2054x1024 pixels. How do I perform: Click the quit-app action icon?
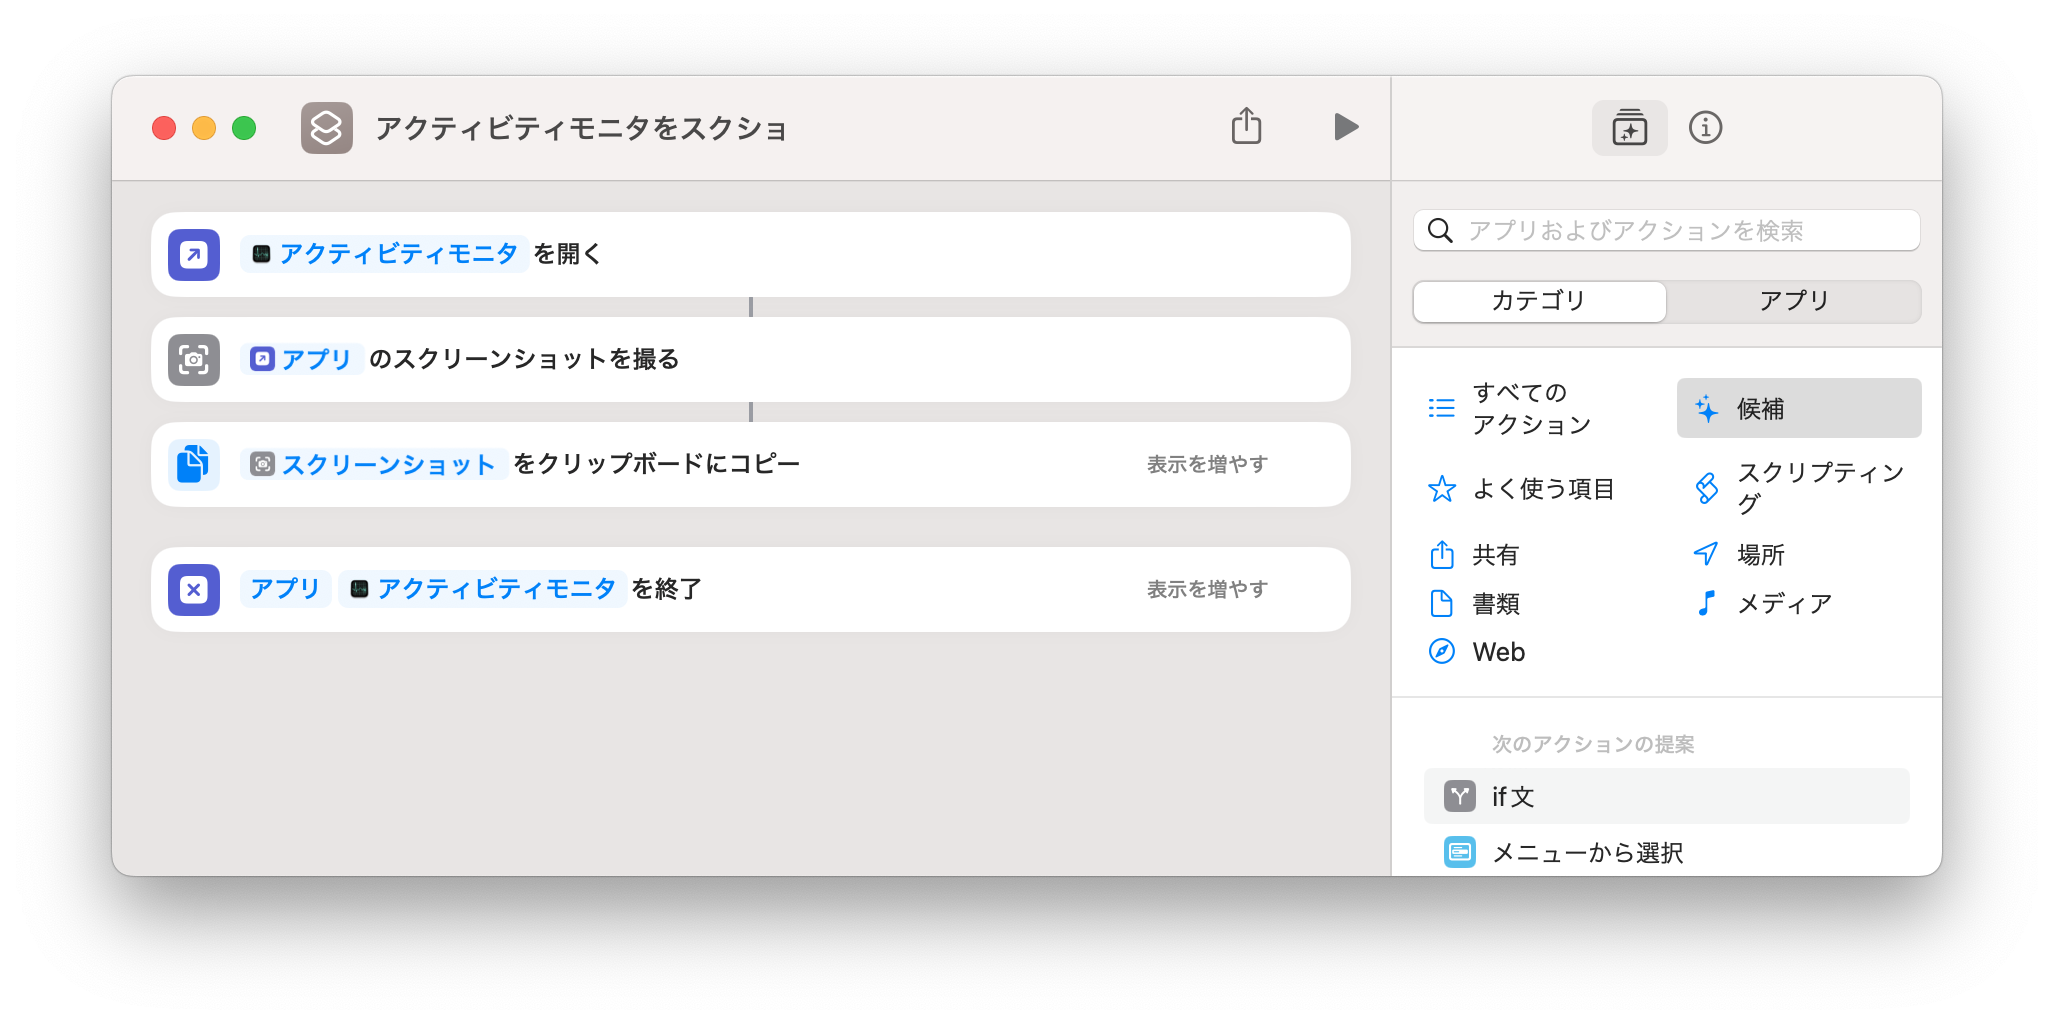point(194,590)
